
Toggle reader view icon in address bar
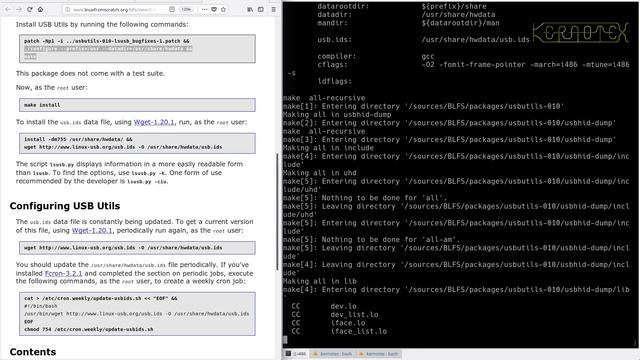pyautogui.click(x=172, y=9)
